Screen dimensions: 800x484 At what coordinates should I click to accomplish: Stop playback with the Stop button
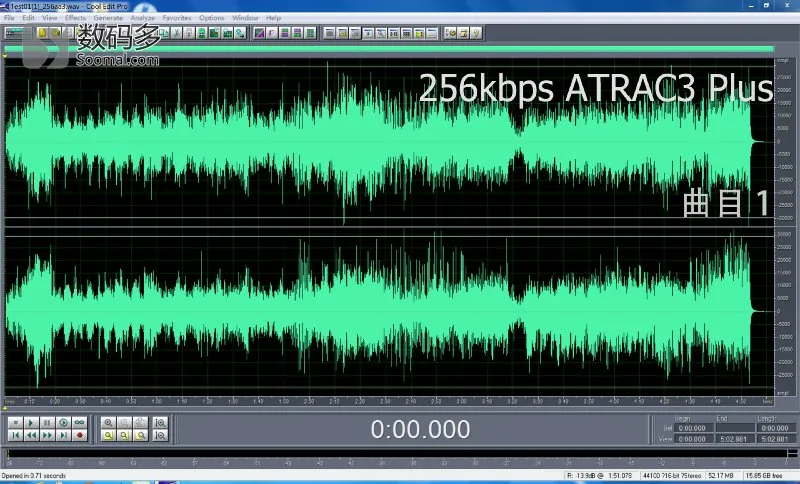tap(15, 423)
